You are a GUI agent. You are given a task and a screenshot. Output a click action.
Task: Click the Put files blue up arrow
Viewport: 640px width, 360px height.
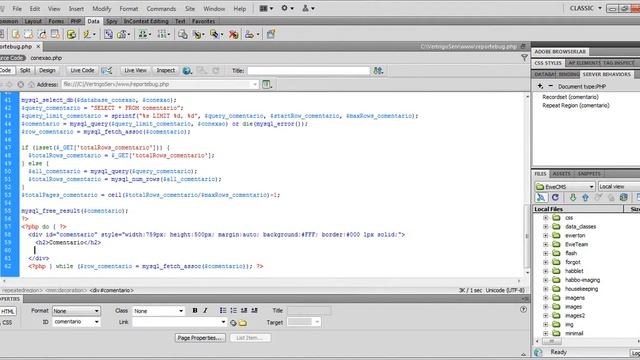coord(585,198)
